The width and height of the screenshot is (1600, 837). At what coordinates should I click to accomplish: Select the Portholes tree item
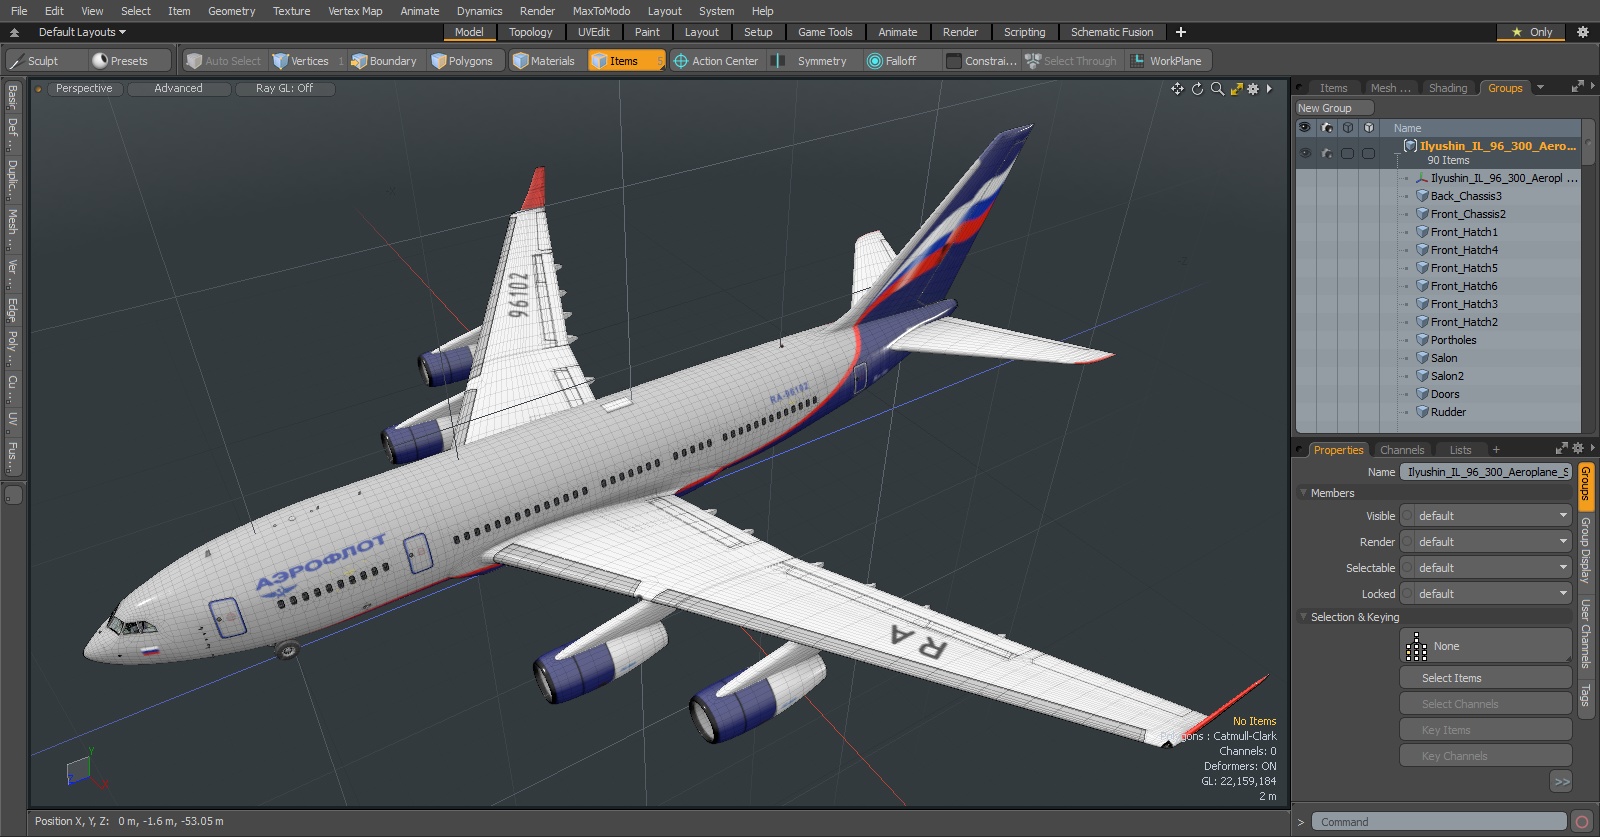[1453, 340]
